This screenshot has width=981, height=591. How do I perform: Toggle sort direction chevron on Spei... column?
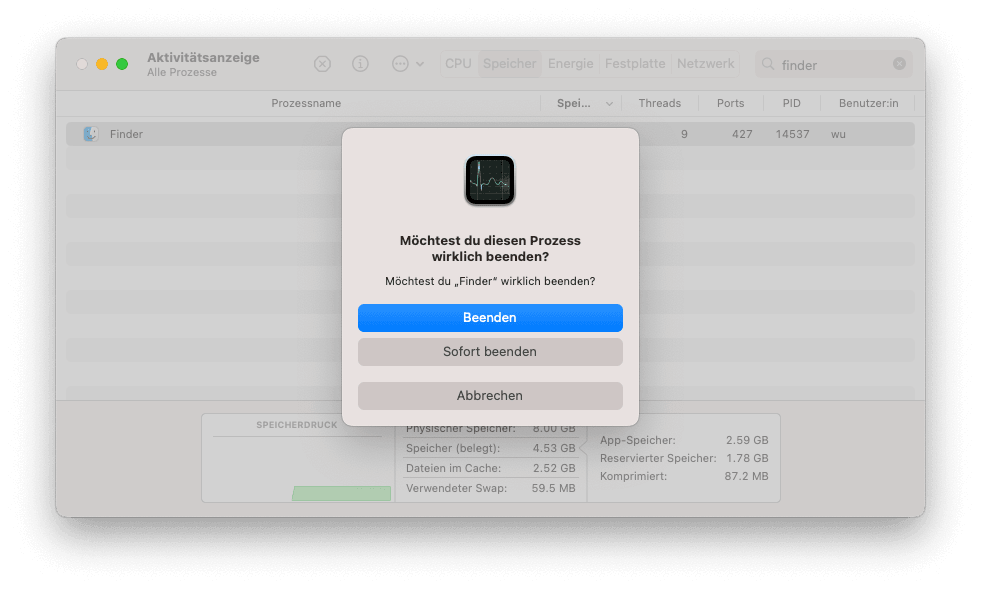[x=609, y=104]
